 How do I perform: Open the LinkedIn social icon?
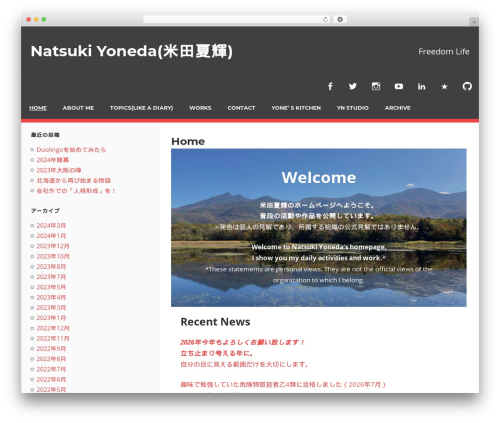421,87
